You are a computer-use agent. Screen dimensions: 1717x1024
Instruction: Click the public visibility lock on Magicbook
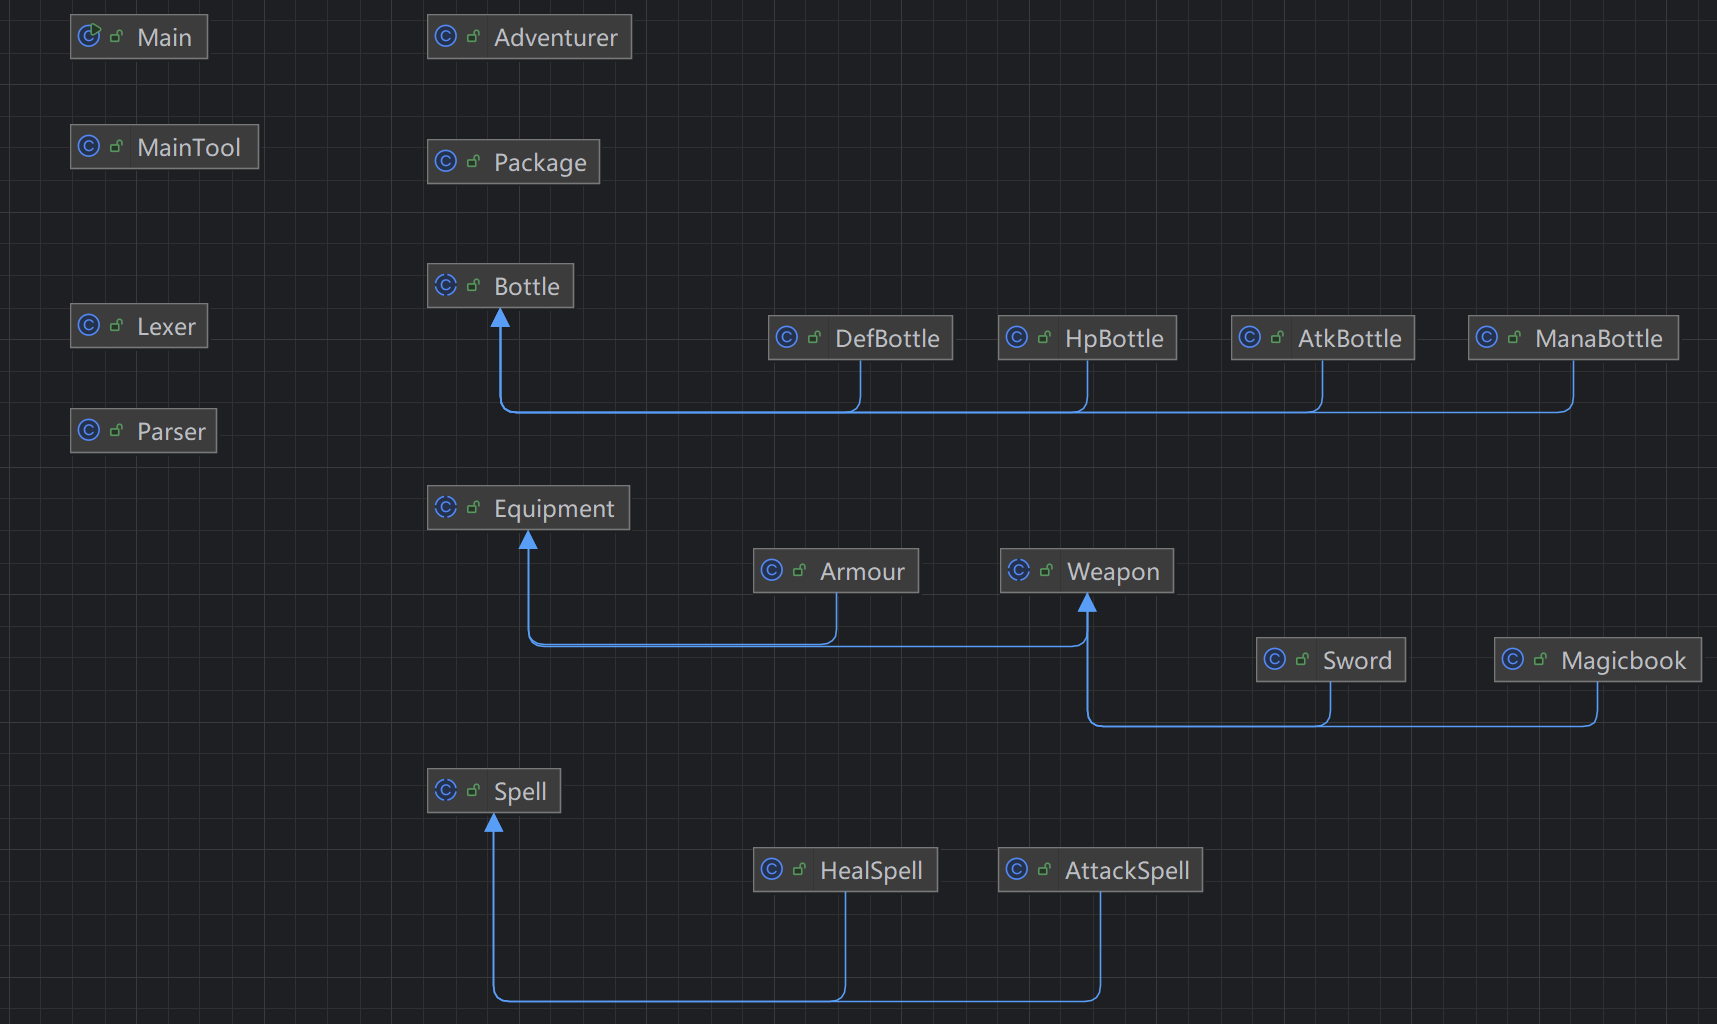(x=1541, y=659)
